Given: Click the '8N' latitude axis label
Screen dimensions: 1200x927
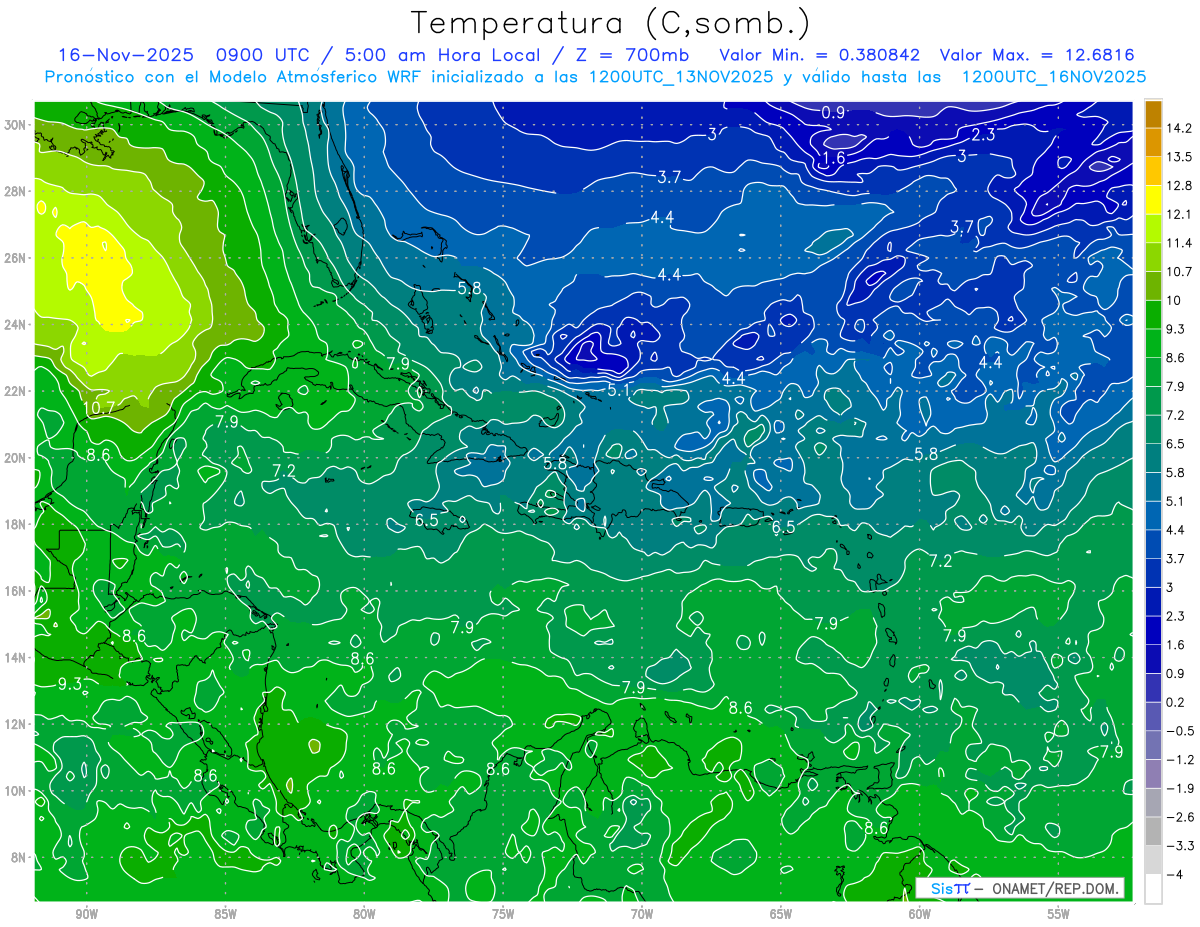Looking at the screenshot, I should pos(20,857).
